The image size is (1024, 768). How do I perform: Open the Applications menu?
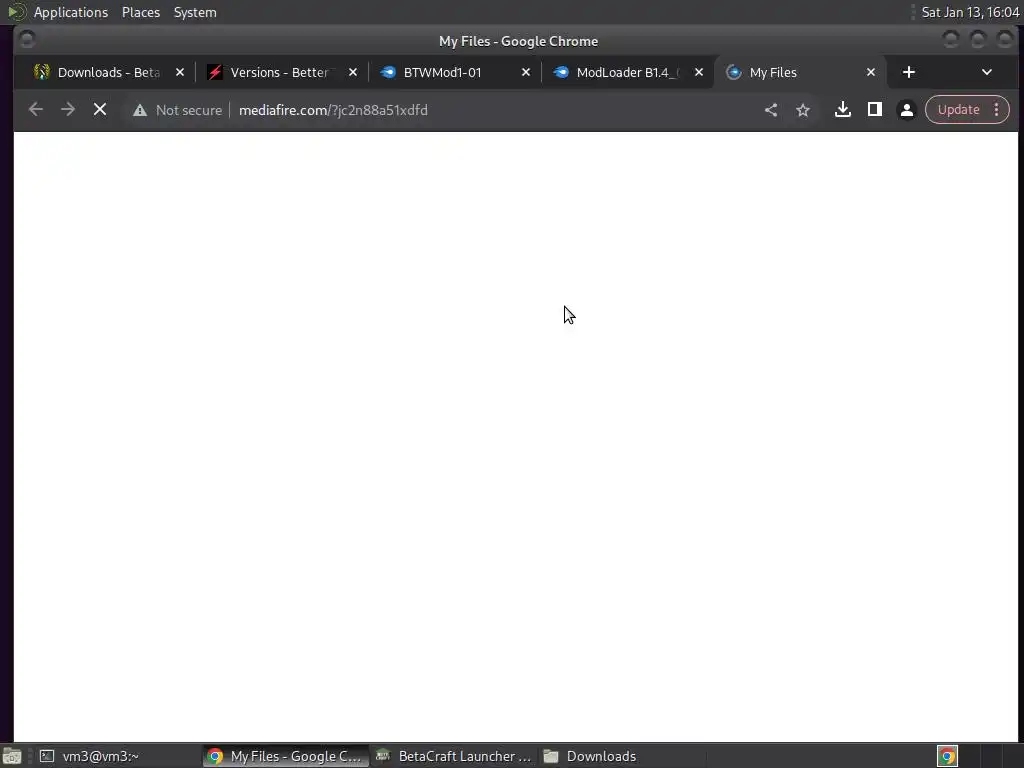pyautogui.click(x=71, y=12)
